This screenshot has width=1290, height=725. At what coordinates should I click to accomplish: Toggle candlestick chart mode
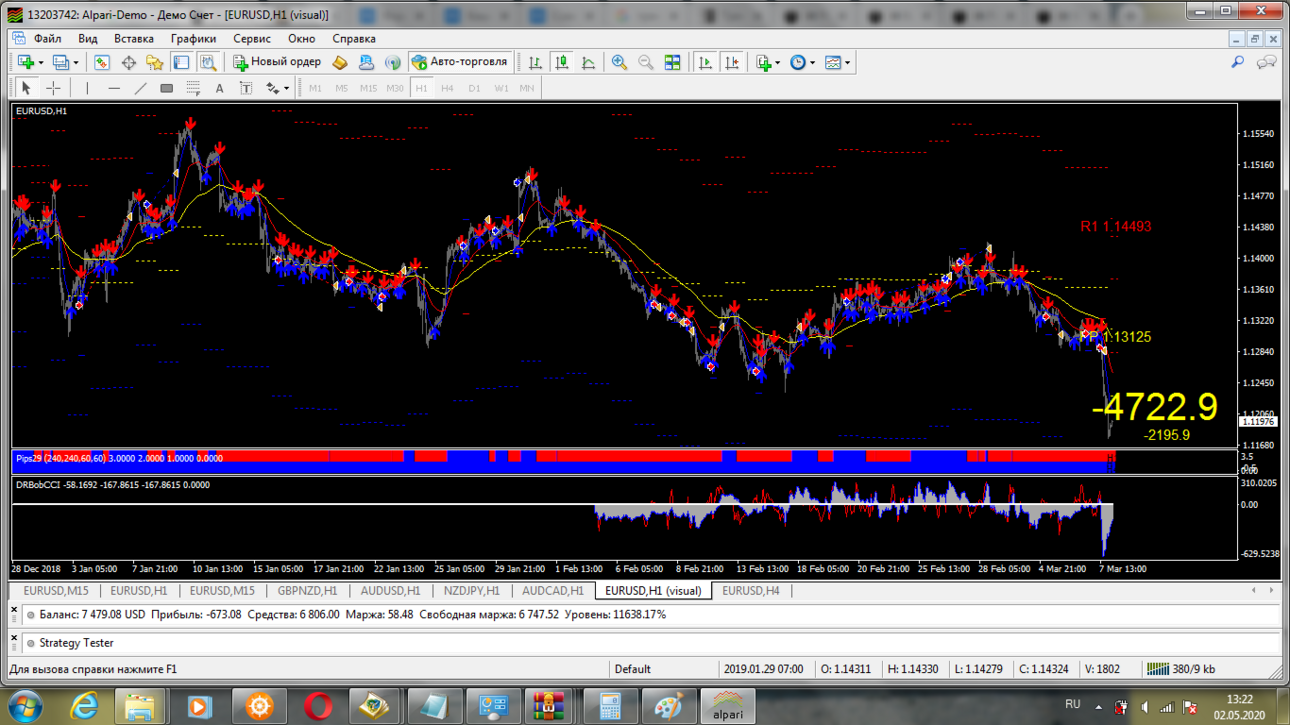tap(562, 62)
